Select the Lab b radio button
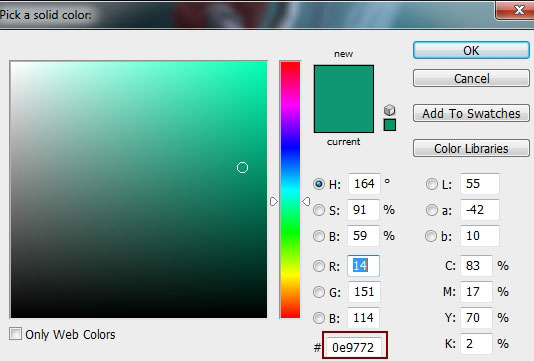Image resolution: width=534 pixels, height=361 pixels. tap(431, 236)
